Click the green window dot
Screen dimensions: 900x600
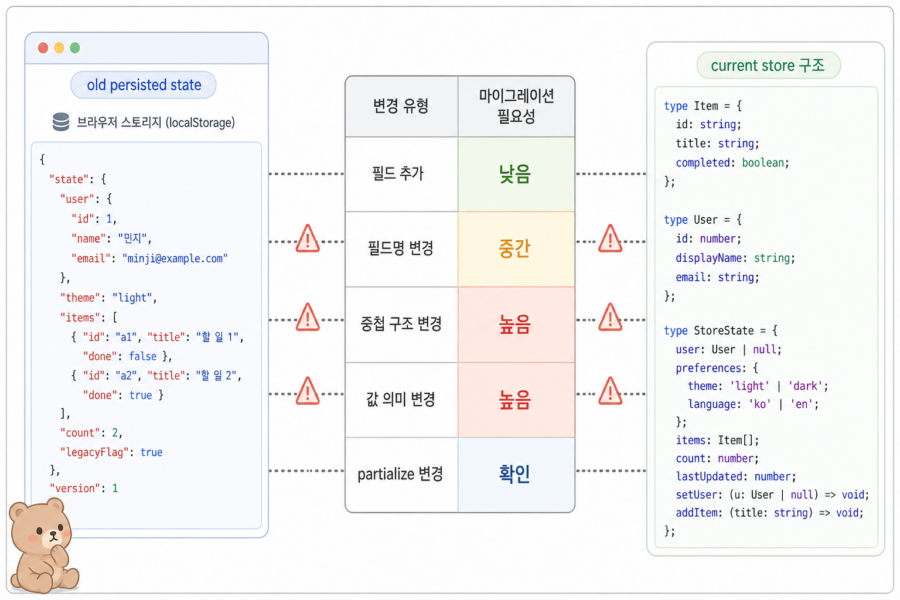point(75,48)
